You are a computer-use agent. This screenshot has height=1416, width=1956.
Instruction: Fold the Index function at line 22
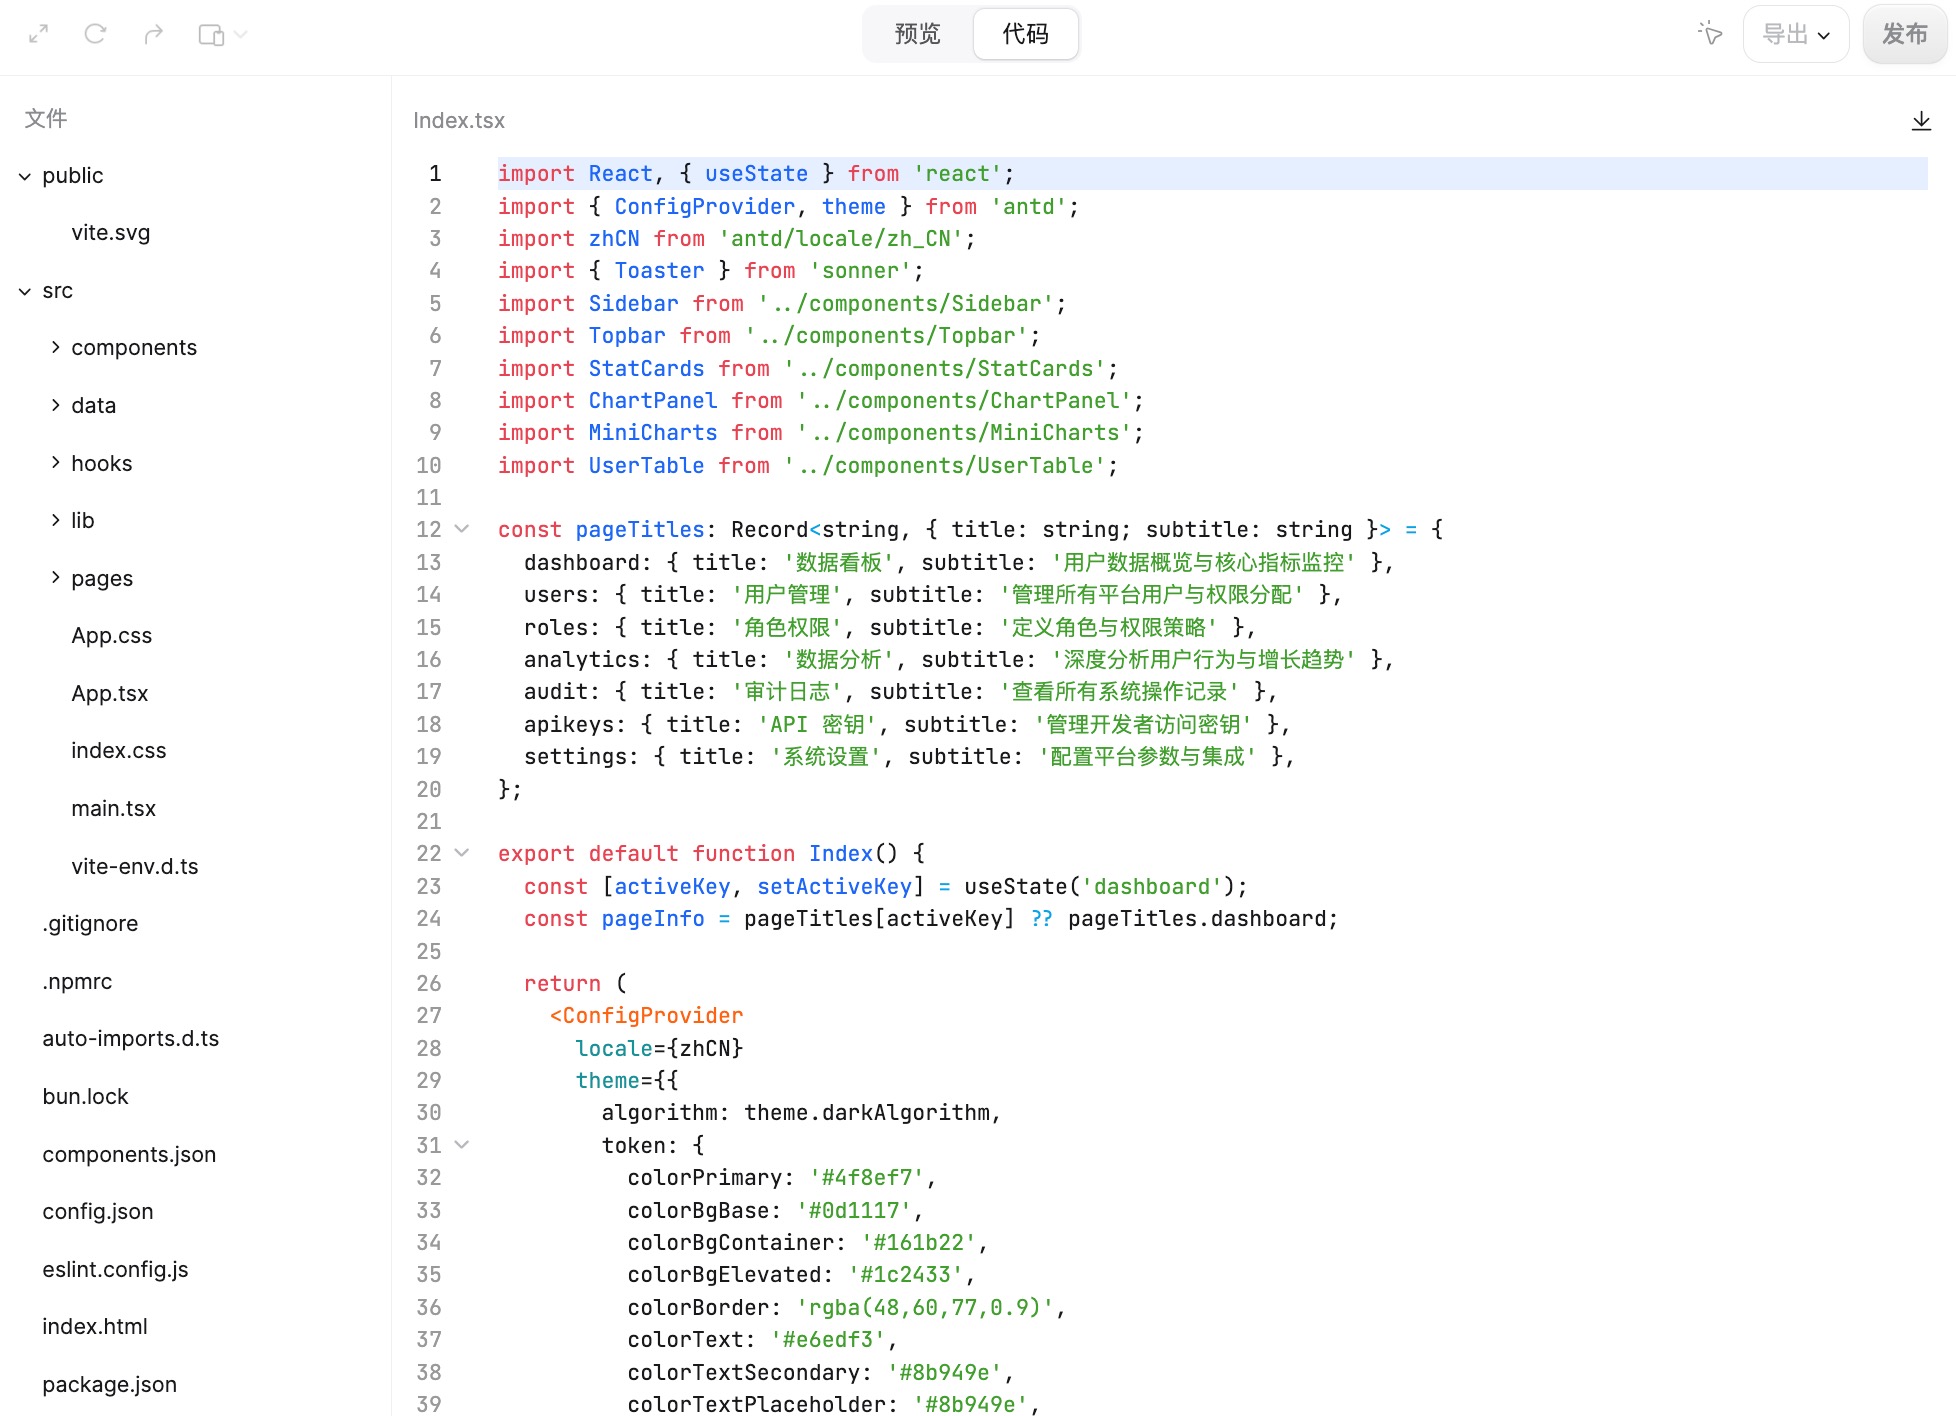462,853
